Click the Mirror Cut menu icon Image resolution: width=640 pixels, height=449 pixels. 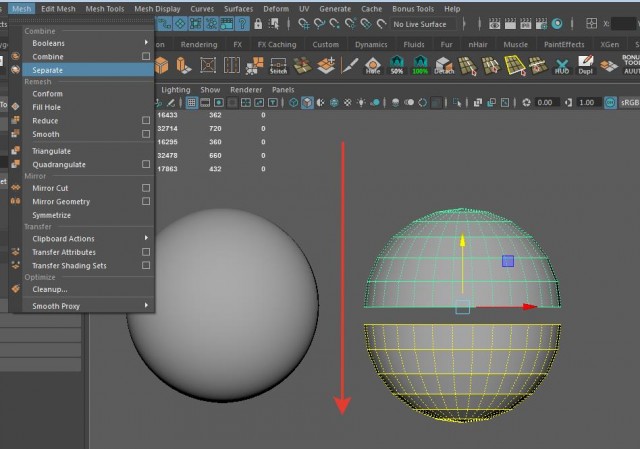coord(16,187)
